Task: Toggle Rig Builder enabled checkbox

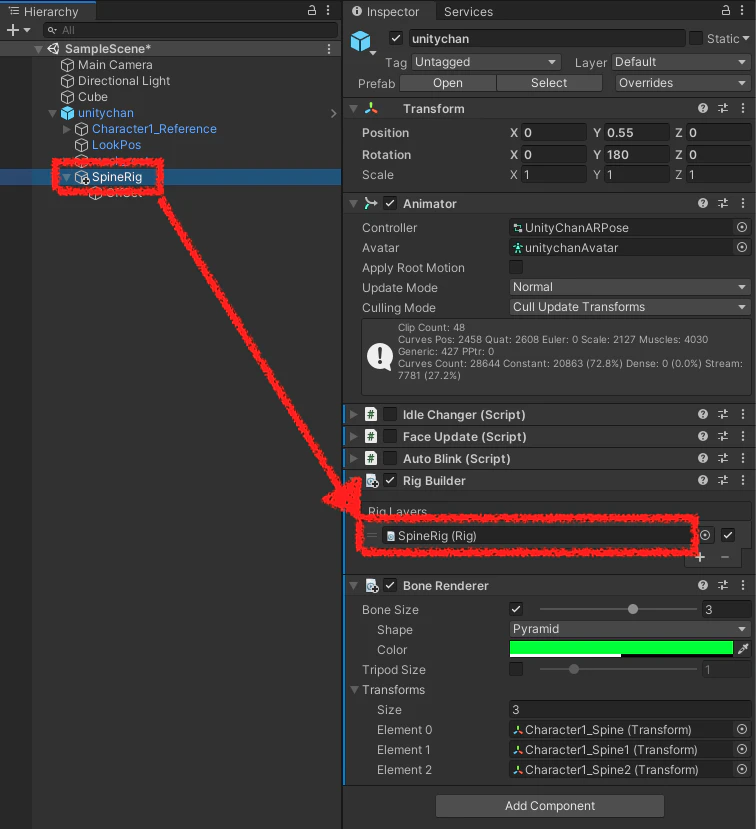Action: point(390,480)
